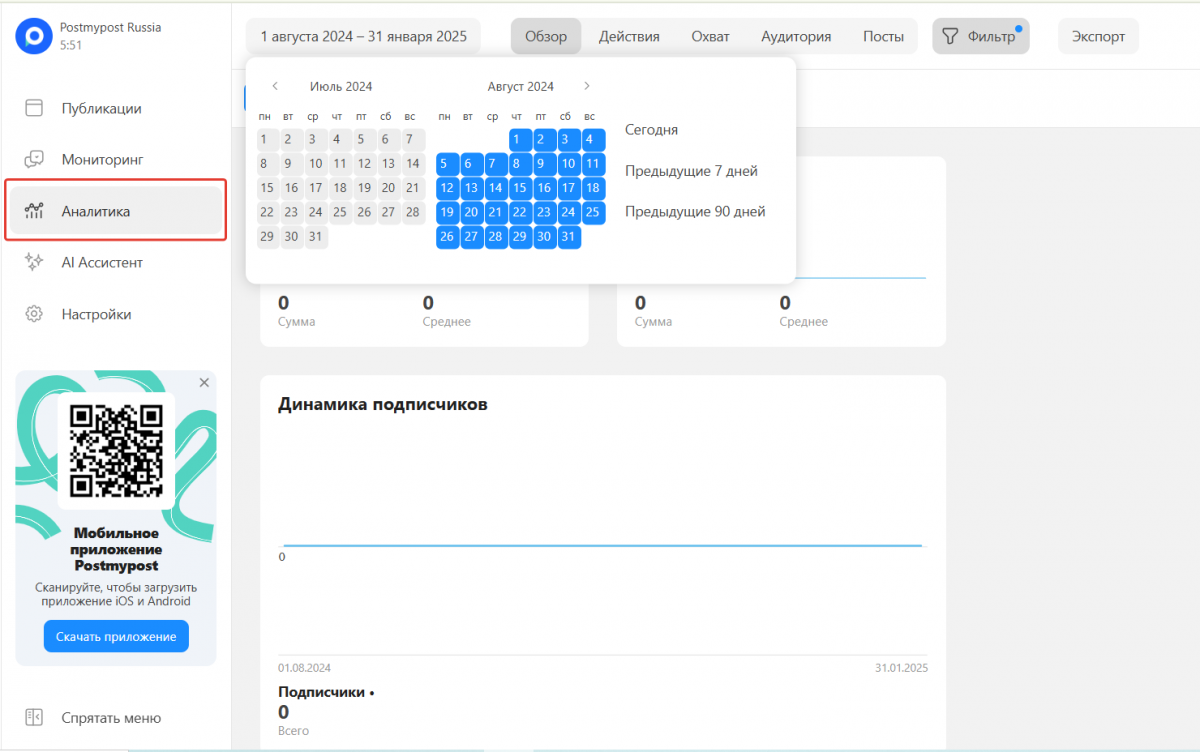Click the Мониторинг chat icon
The height and width of the screenshot is (752, 1200).
[34, 159]
